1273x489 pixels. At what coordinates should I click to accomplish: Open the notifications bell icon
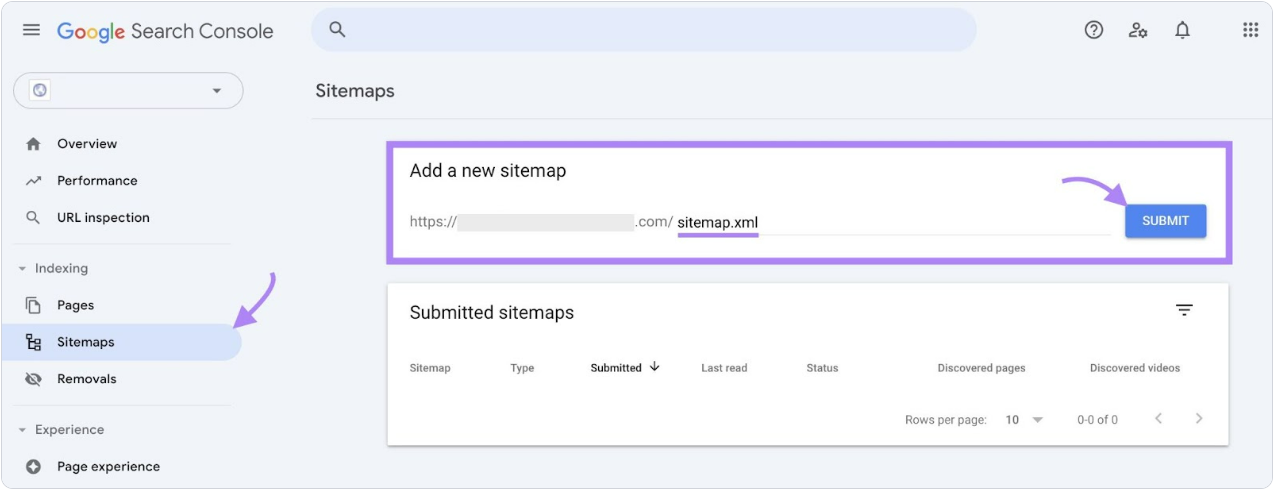1182,30
